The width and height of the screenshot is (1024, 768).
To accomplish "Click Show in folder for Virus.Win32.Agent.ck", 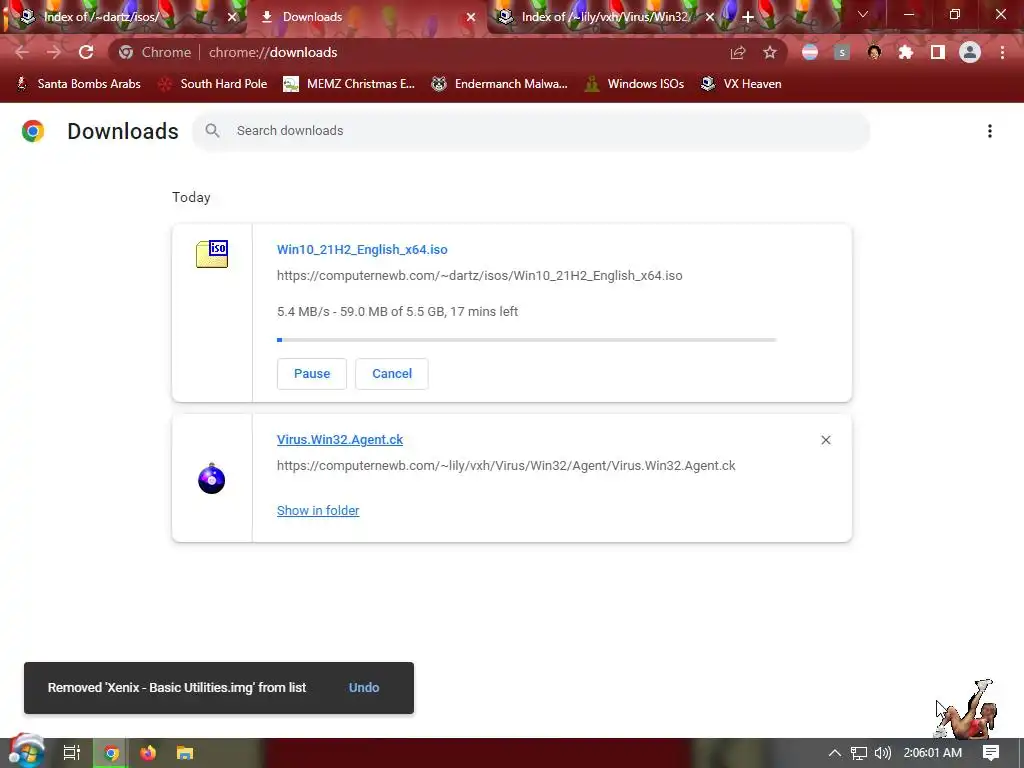I will [318, 511].
